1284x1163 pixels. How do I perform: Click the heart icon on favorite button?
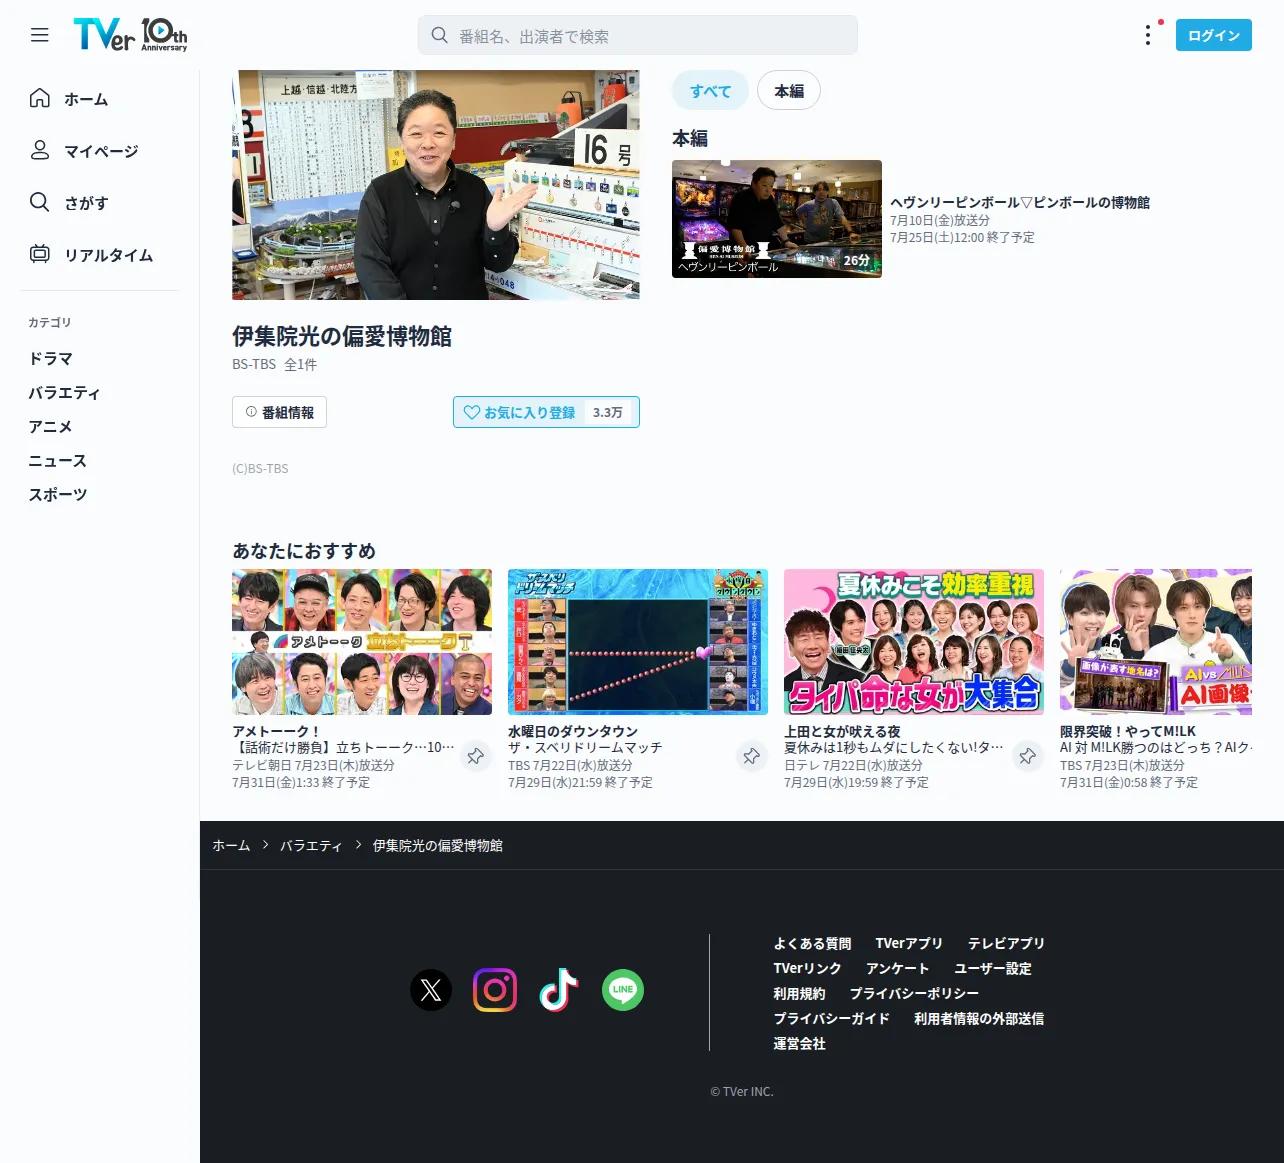pos(472,412)
